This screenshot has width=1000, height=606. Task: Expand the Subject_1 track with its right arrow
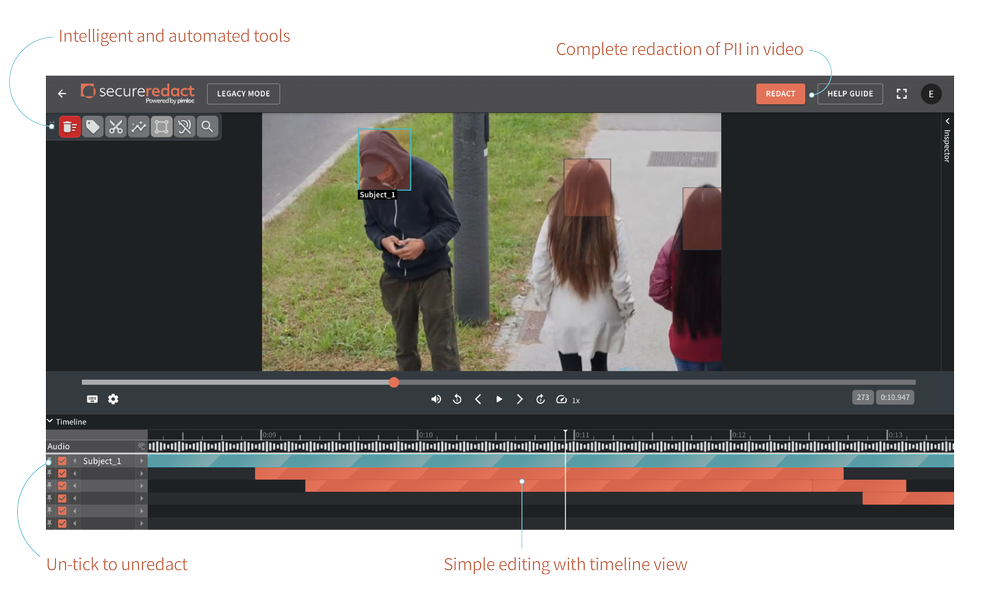(x=141, y=461)
